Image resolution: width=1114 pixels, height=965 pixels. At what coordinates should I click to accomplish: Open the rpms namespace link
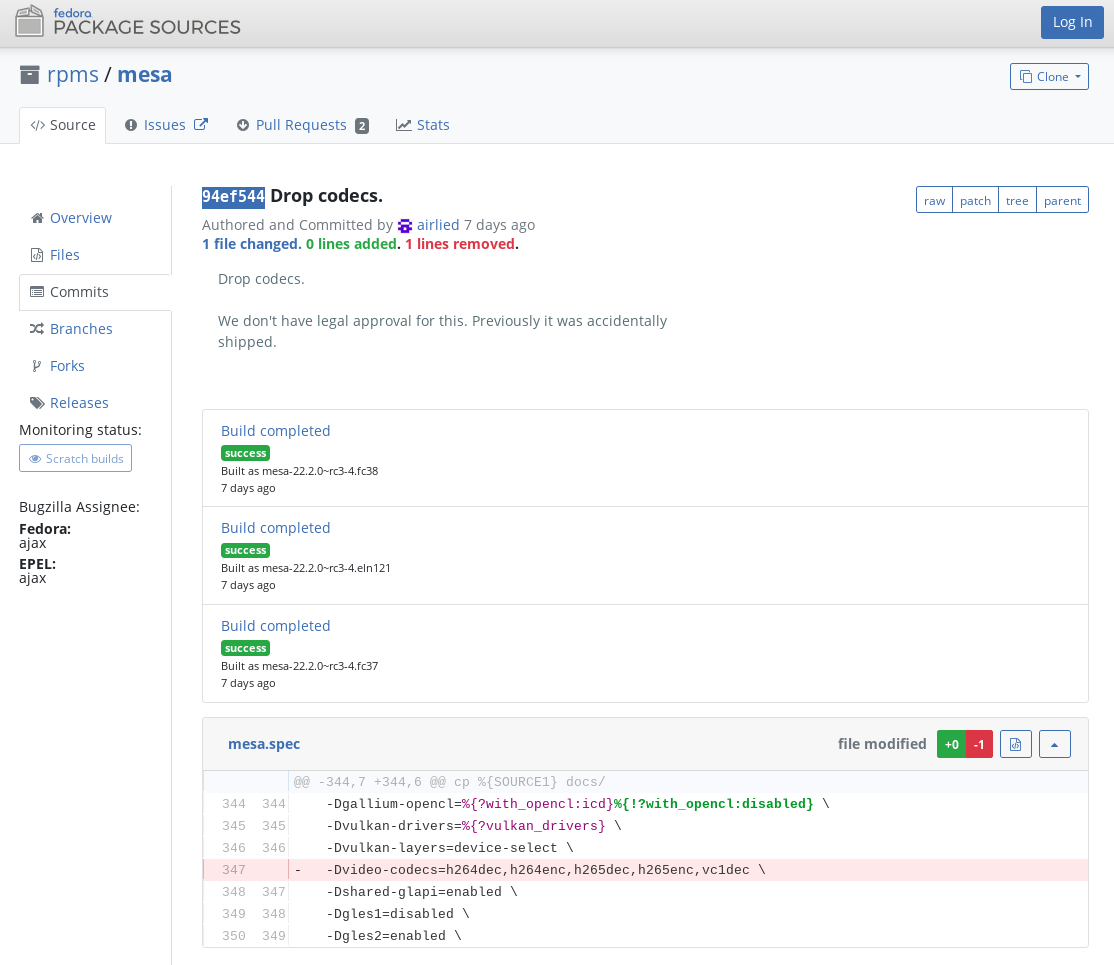coord(72,75)
